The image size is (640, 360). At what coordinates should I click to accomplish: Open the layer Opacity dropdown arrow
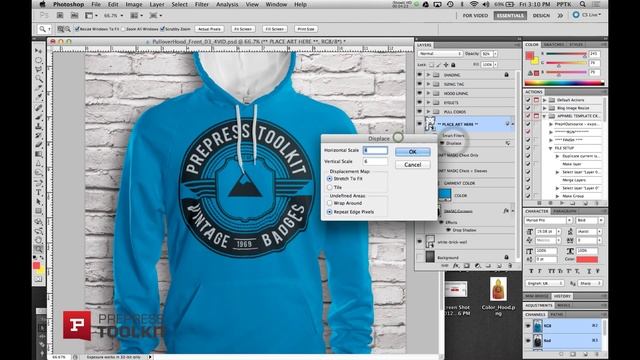[x=496, y=54]
